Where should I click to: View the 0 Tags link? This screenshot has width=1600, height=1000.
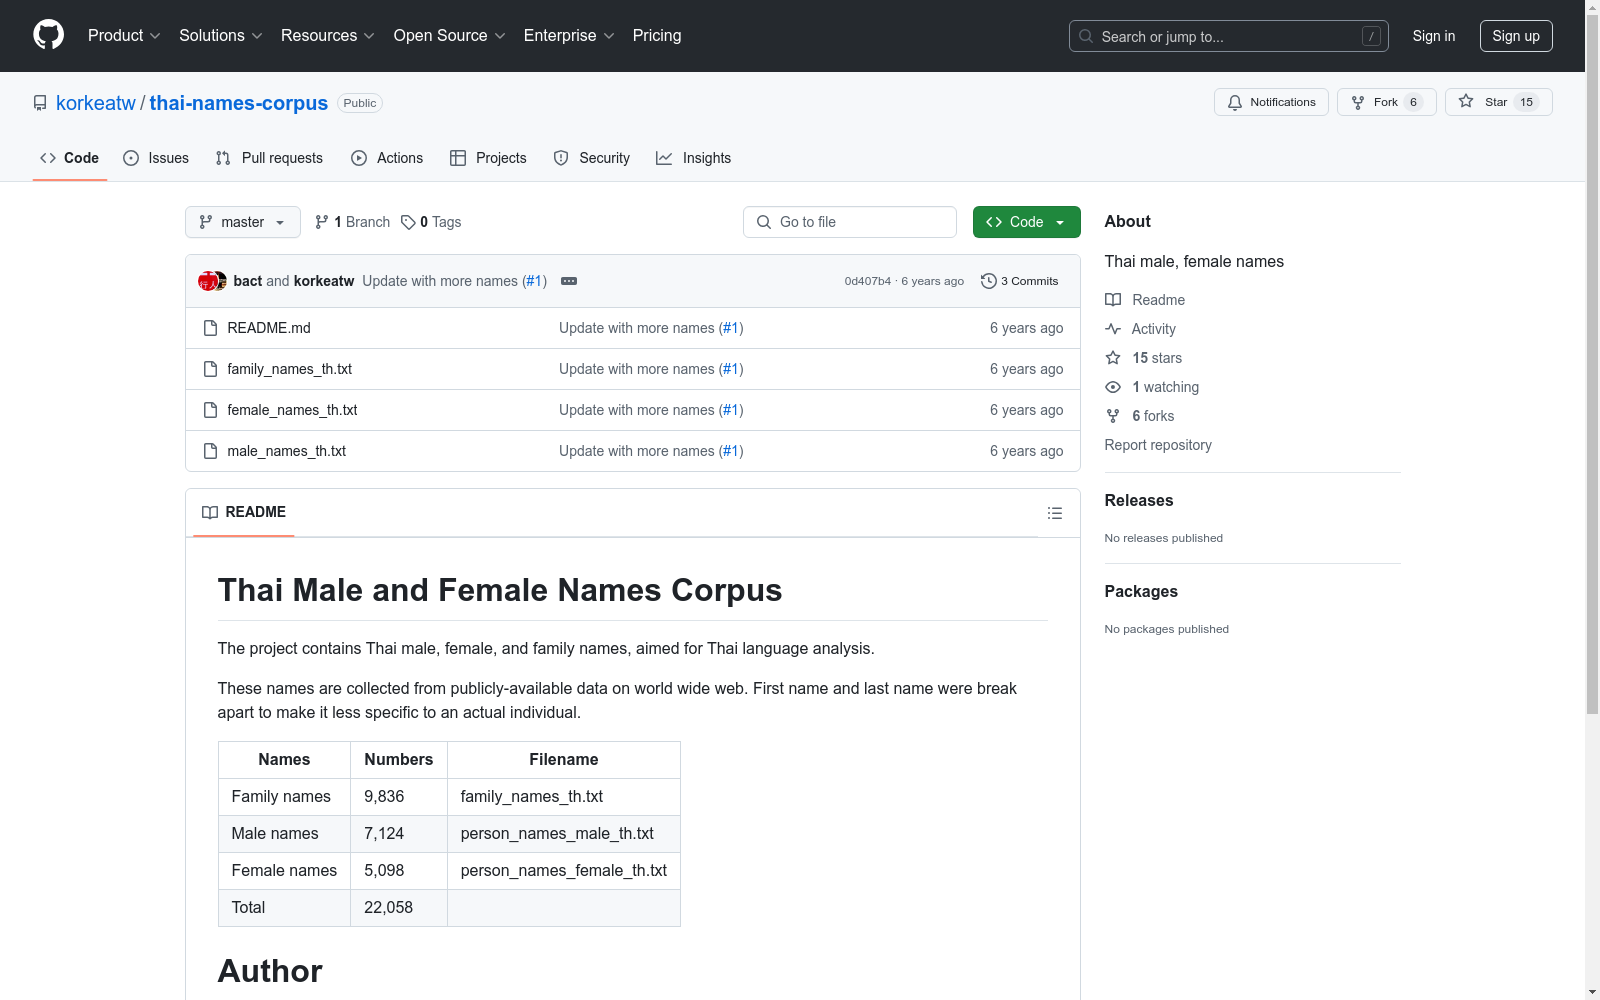coord(431,222)
